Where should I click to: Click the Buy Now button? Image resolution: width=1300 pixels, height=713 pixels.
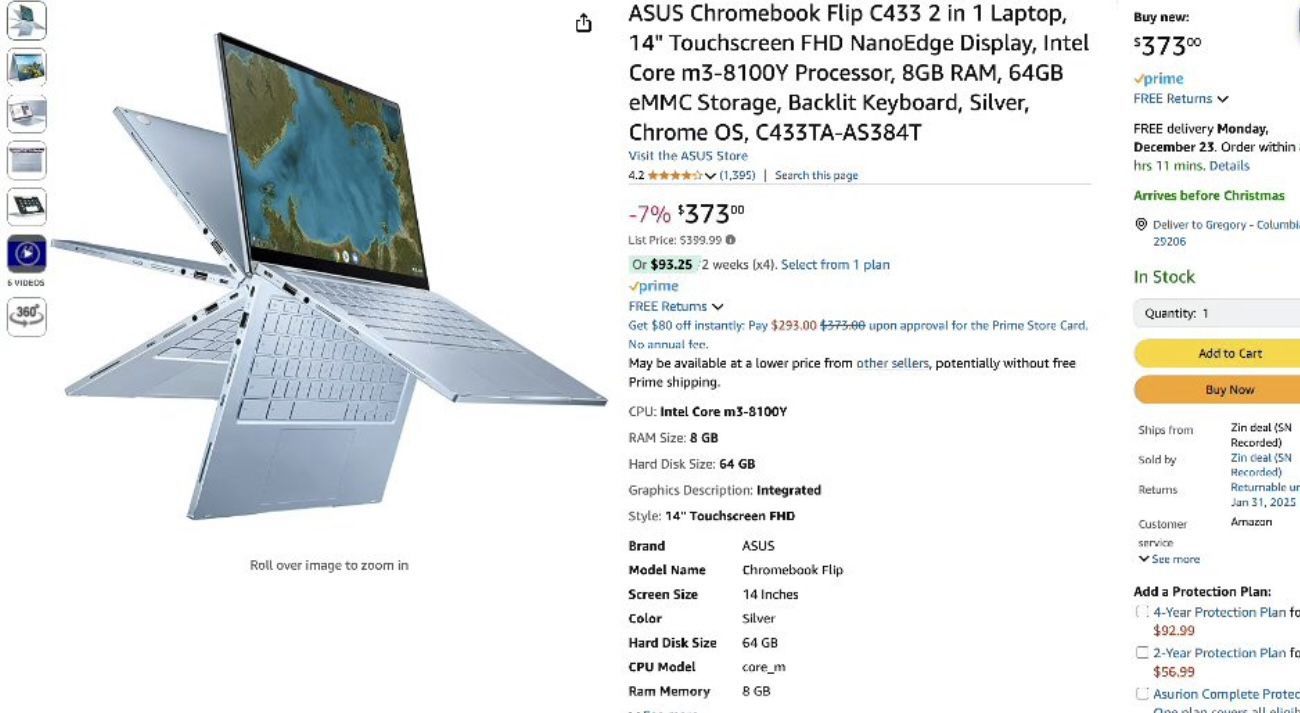pyautogui.click(x=1217, y=390)
